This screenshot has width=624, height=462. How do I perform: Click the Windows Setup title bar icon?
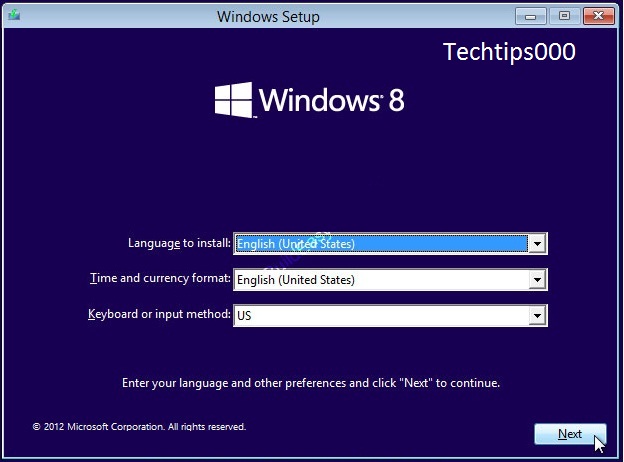click(x=14, y=15)
